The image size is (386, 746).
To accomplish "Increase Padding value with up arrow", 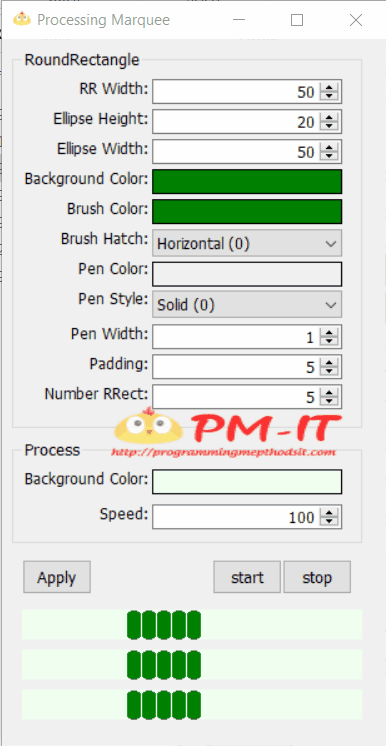I will coord(328,363).
